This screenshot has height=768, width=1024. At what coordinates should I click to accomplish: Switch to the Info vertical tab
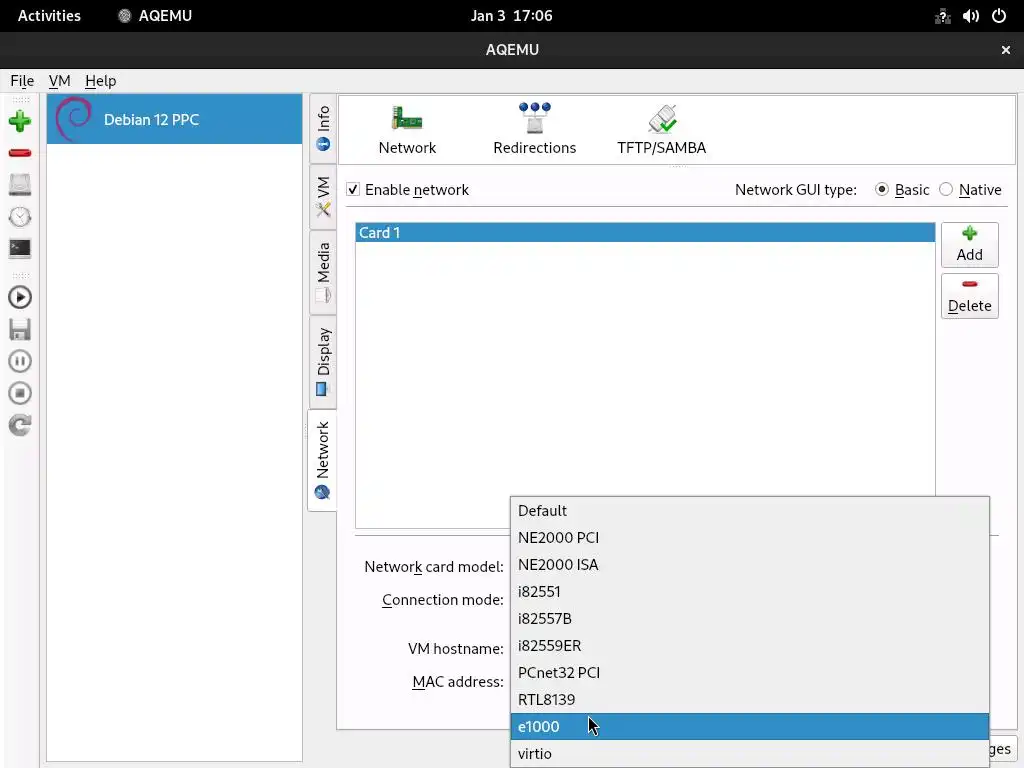[323, 129]
